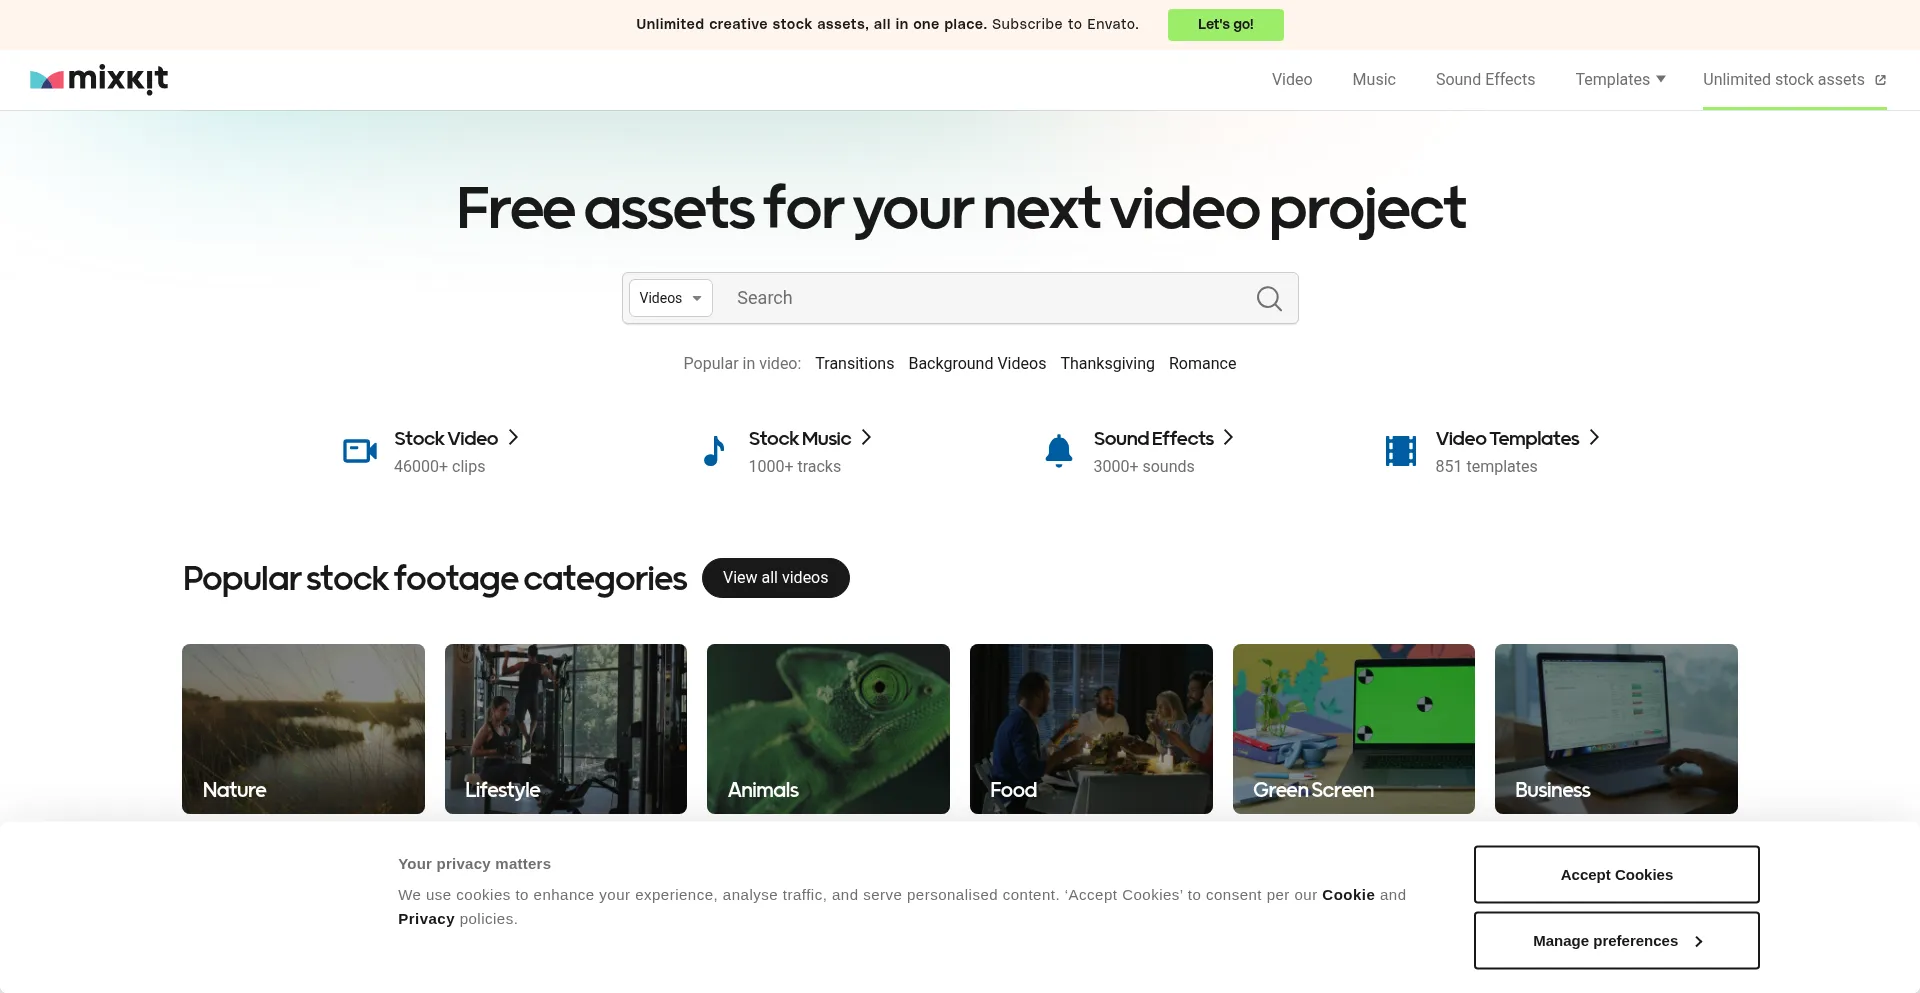Open the Stock Video heading link

tap(446, 438)
